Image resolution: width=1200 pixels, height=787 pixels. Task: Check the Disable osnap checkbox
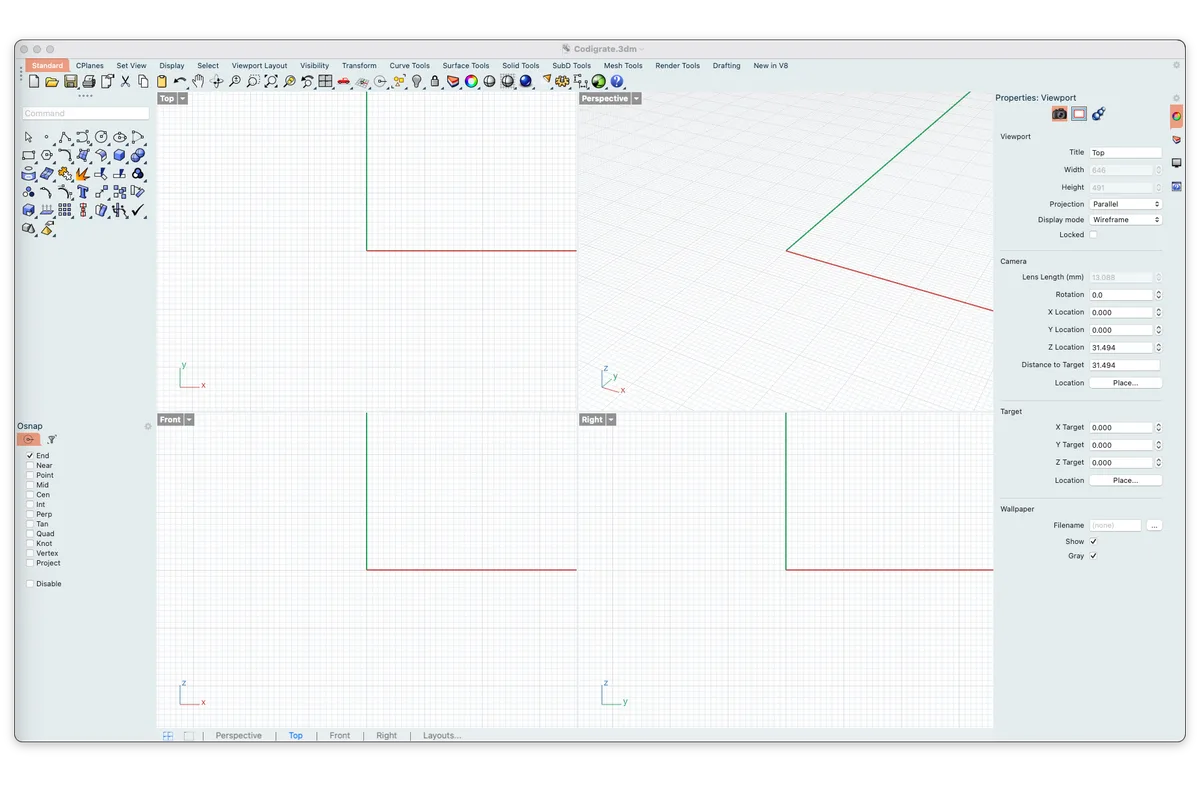tap(30, 584)
